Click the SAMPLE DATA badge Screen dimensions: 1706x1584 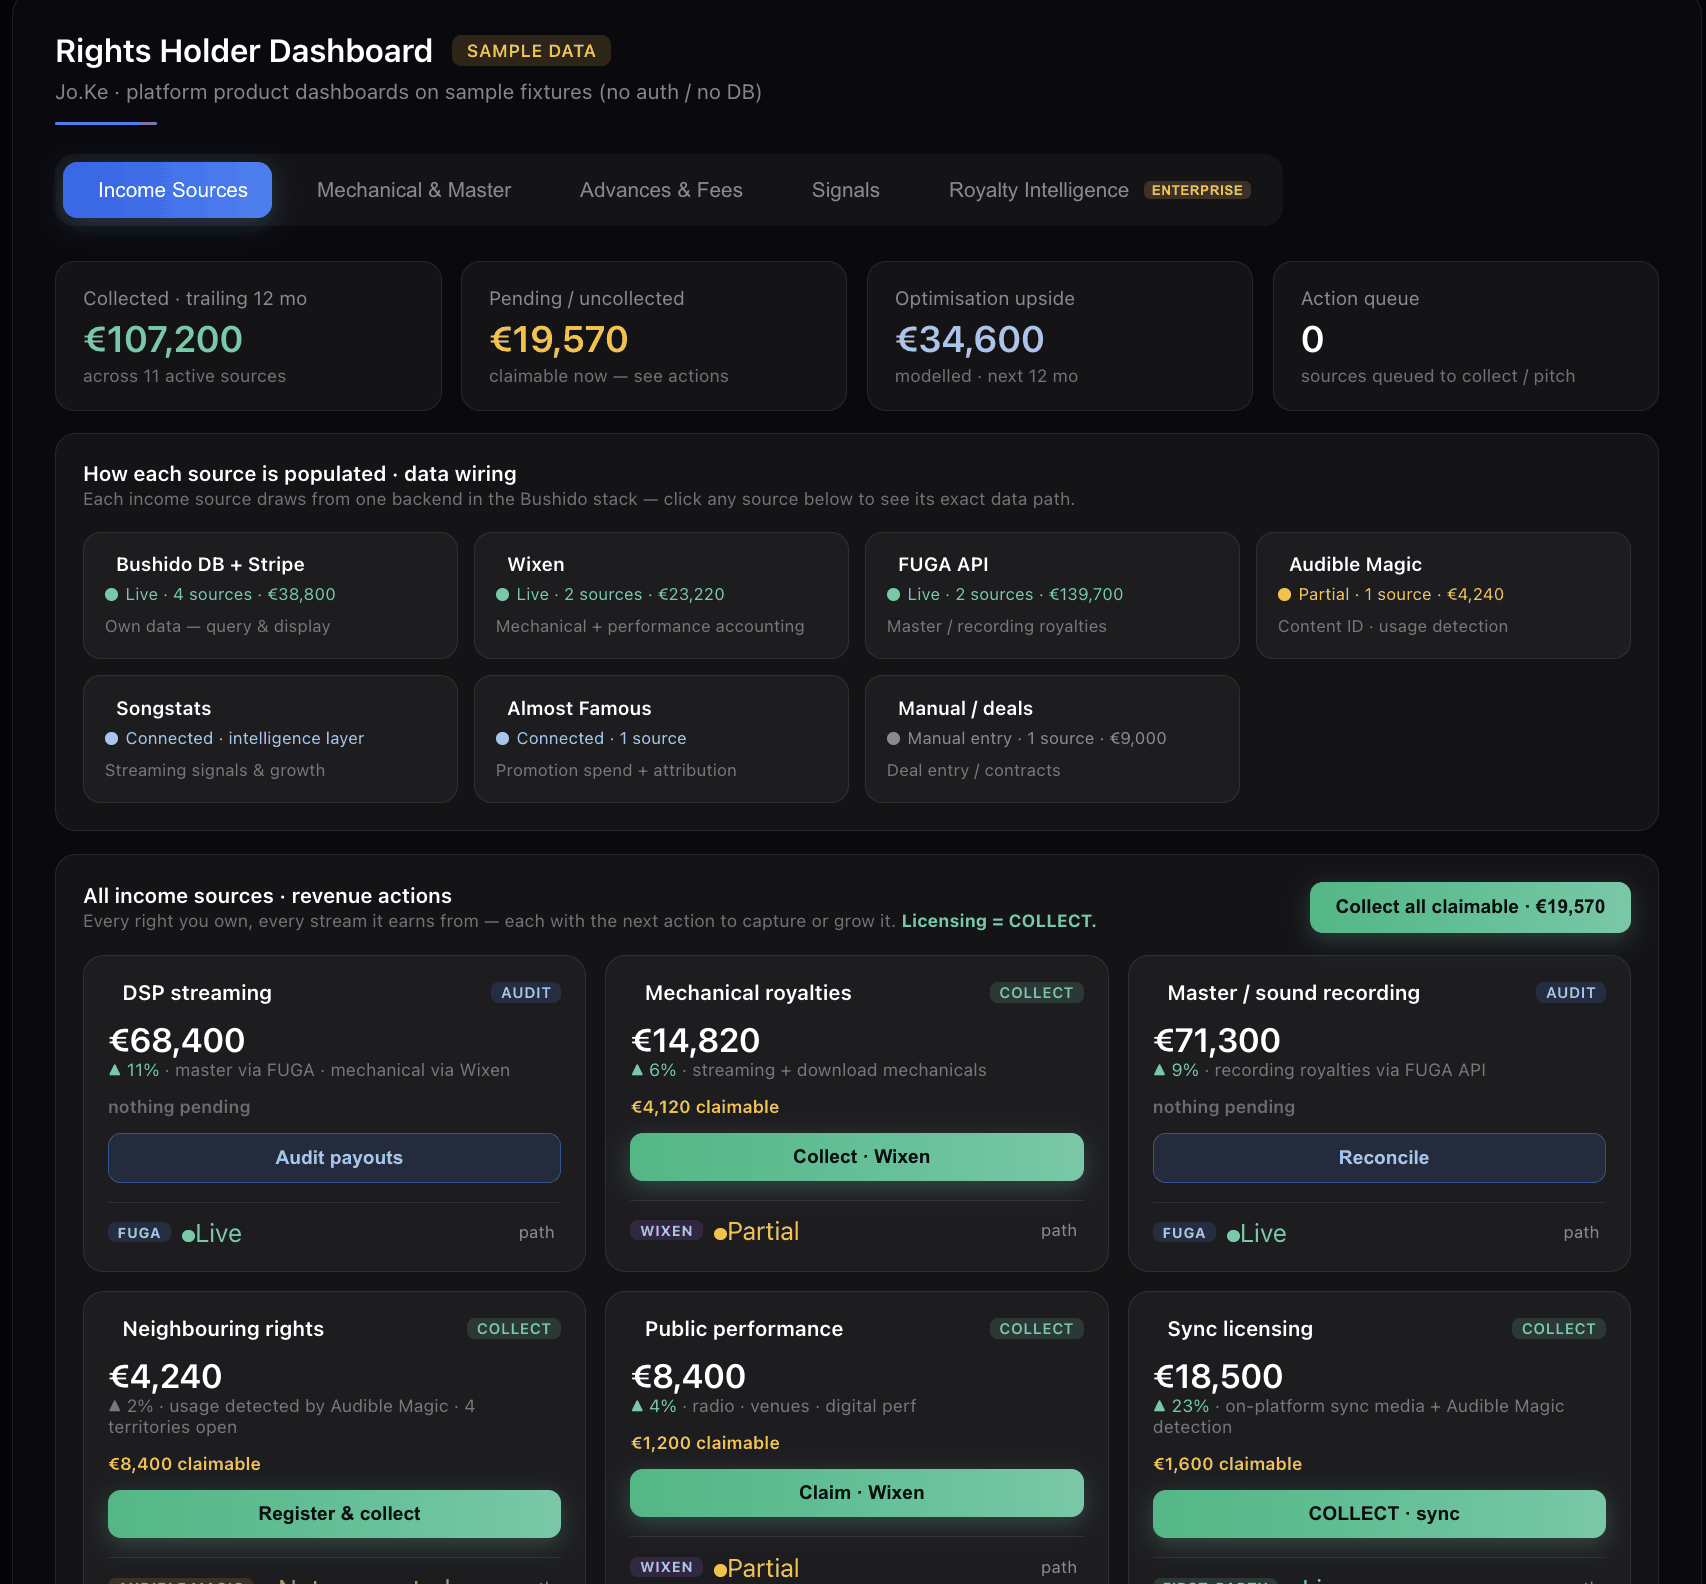click(x=531, y=51)
